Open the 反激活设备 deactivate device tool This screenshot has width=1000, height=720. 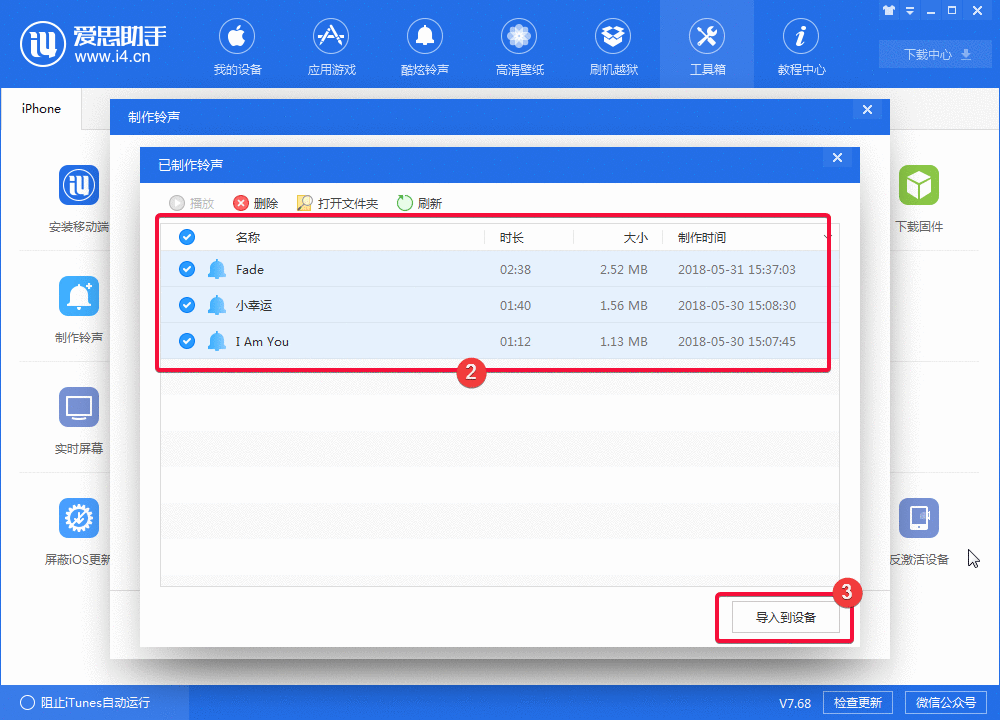[919, 529]
